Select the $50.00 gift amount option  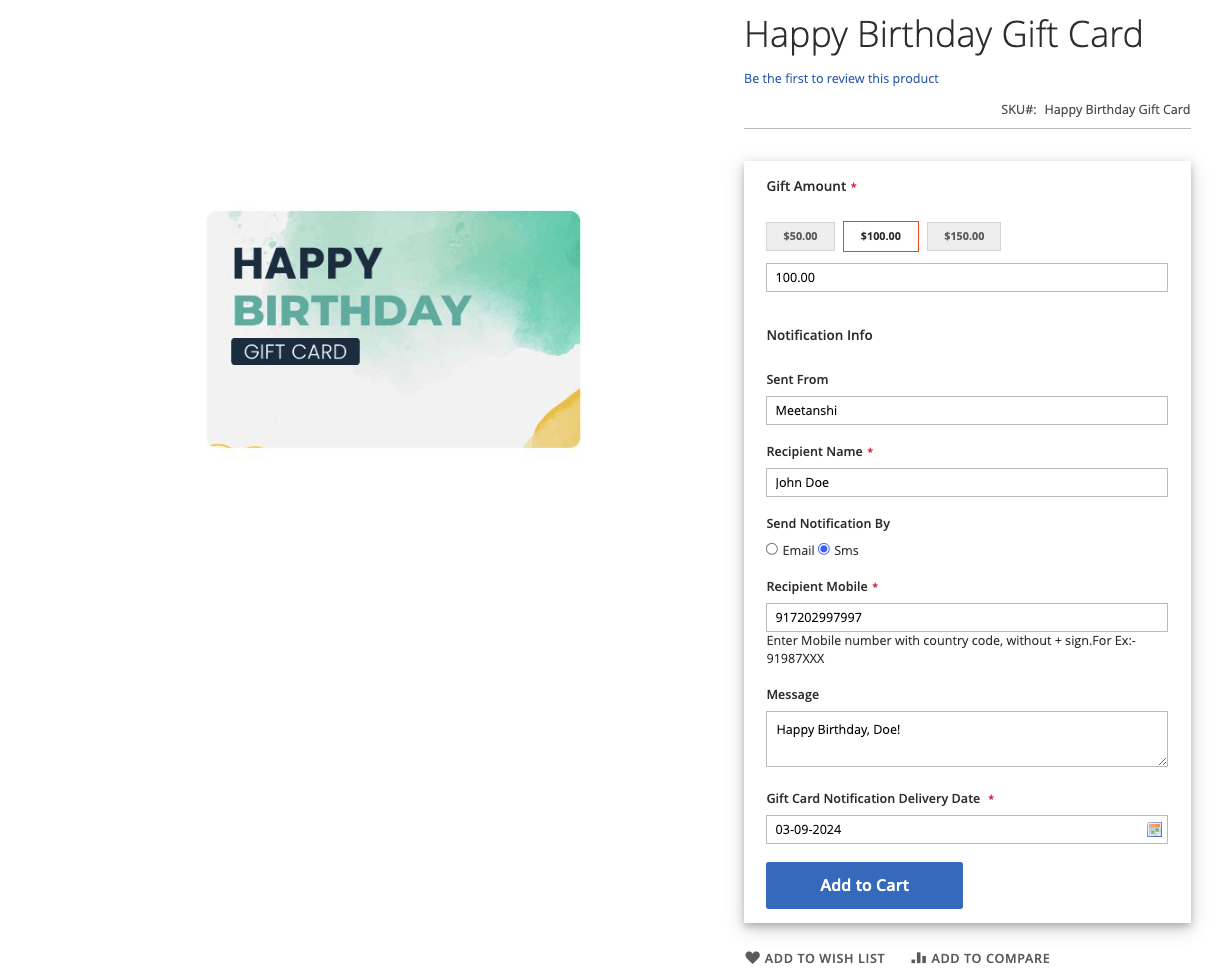pyautogui.click(x=800, y=236)
